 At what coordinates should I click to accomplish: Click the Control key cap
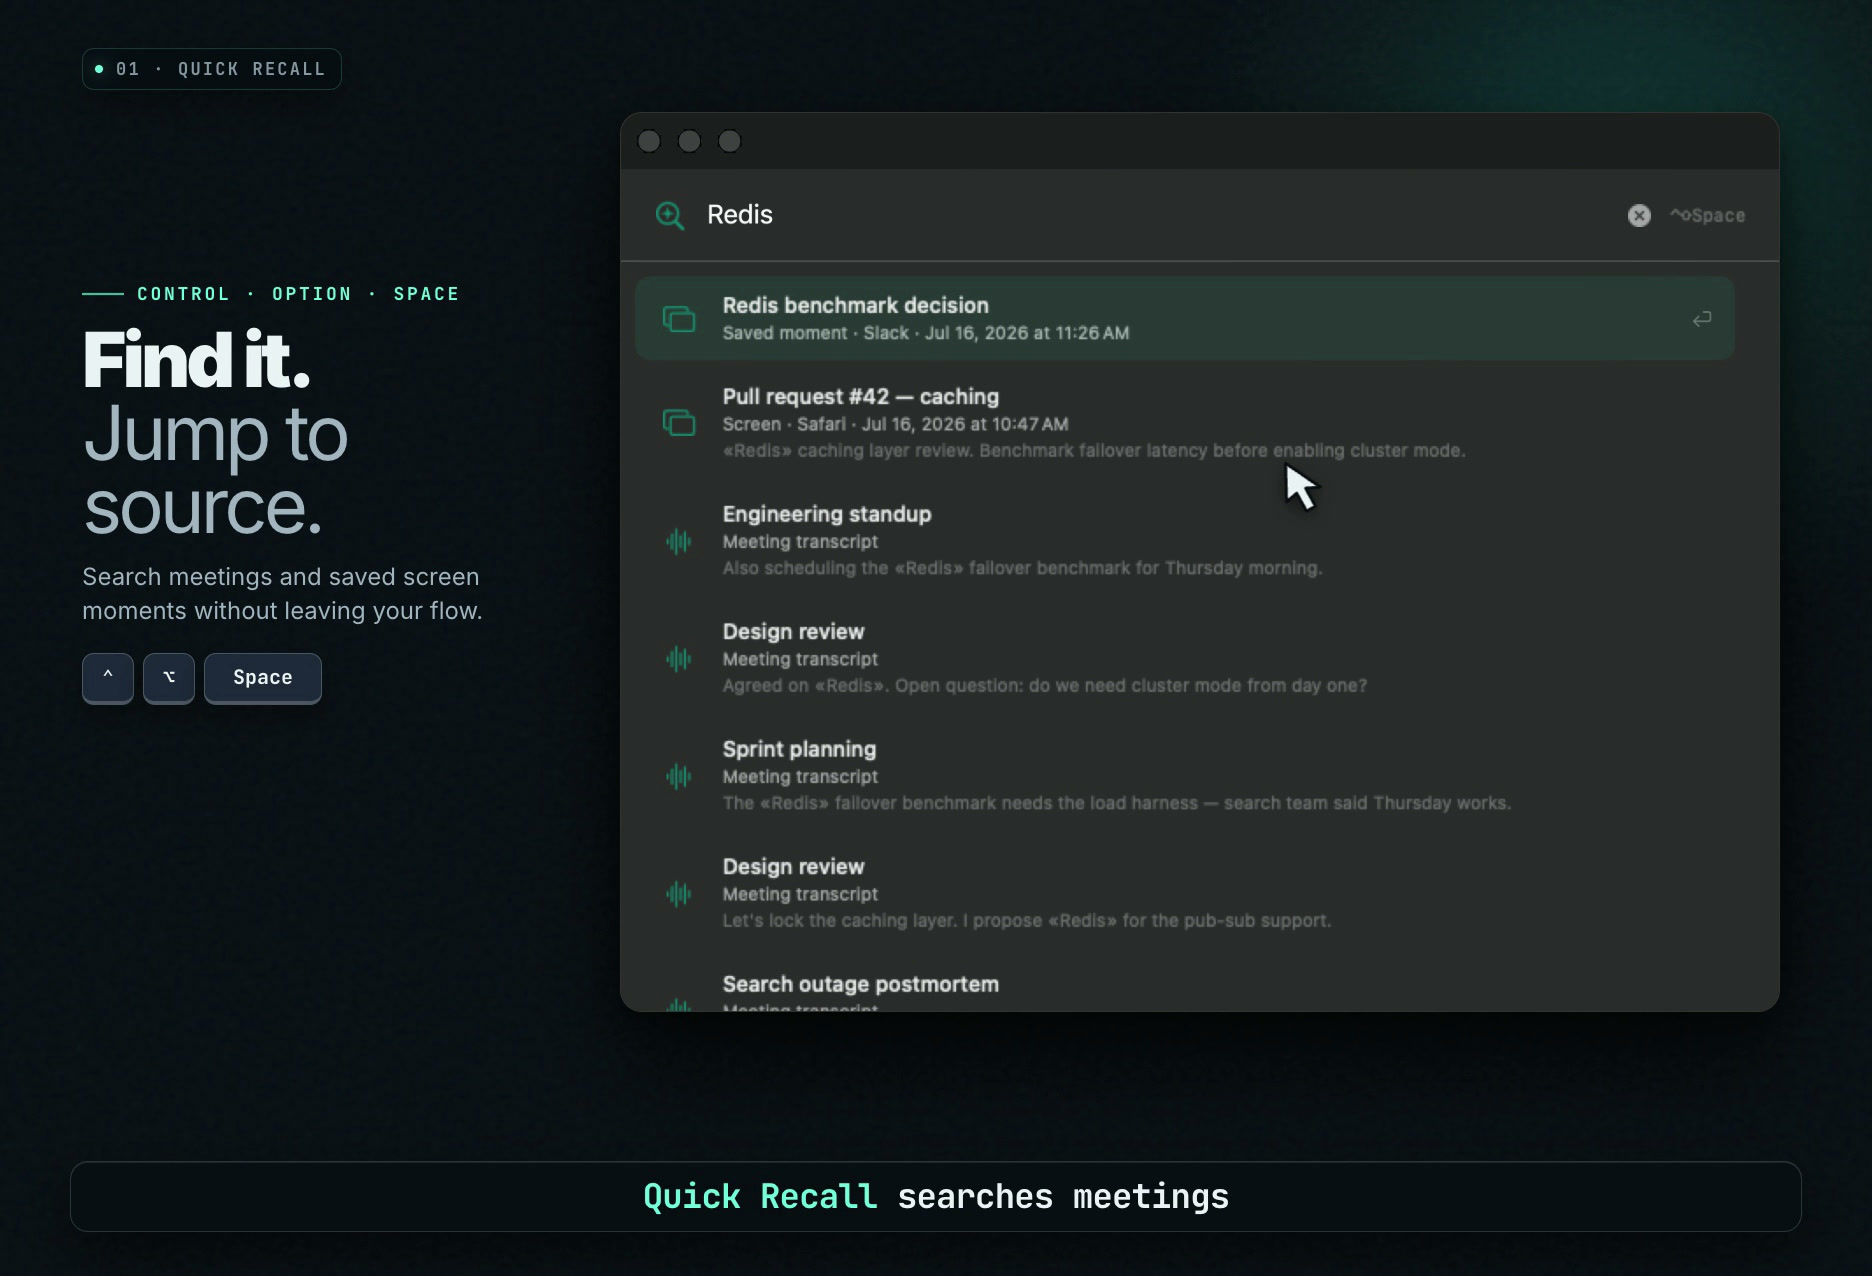tap(108, 678)
